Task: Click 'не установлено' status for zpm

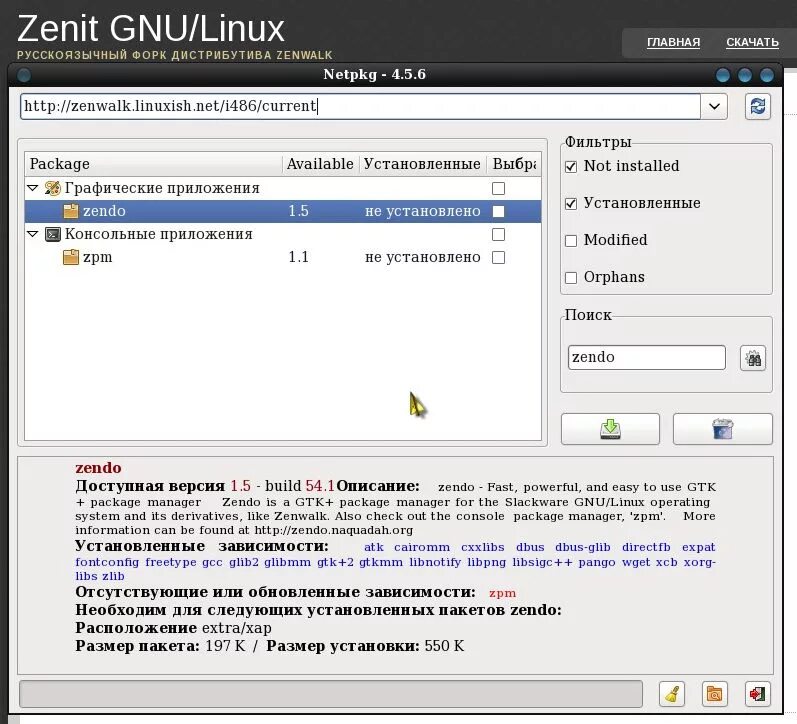Action: [422, 257]
